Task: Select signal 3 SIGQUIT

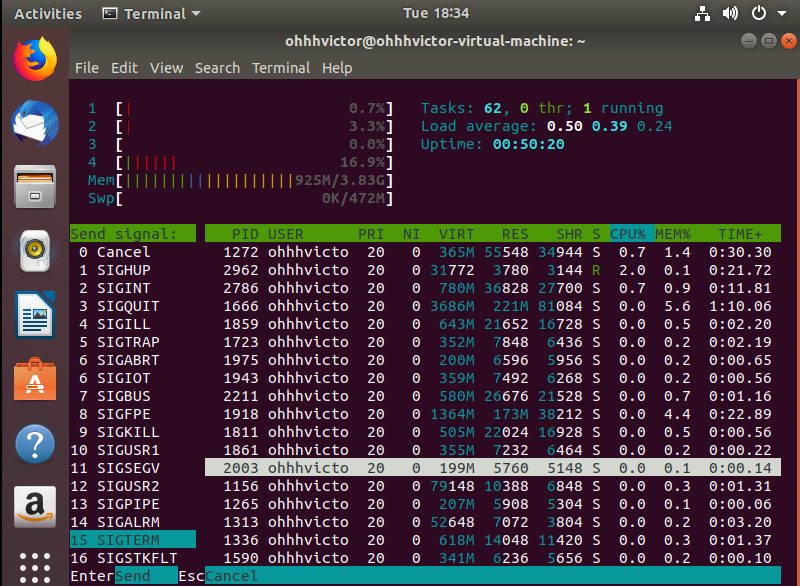Action: pos(133,306)
